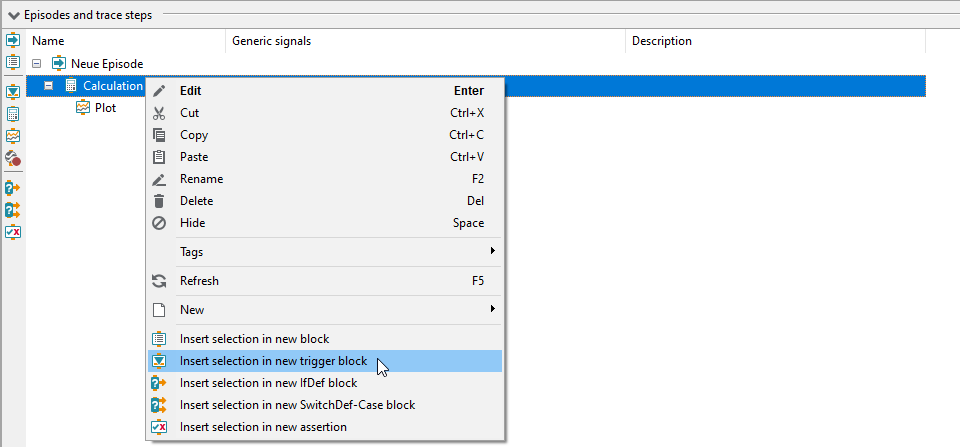
Task: Click the IfDef block icon in sidebar
Action: (13, 188)
